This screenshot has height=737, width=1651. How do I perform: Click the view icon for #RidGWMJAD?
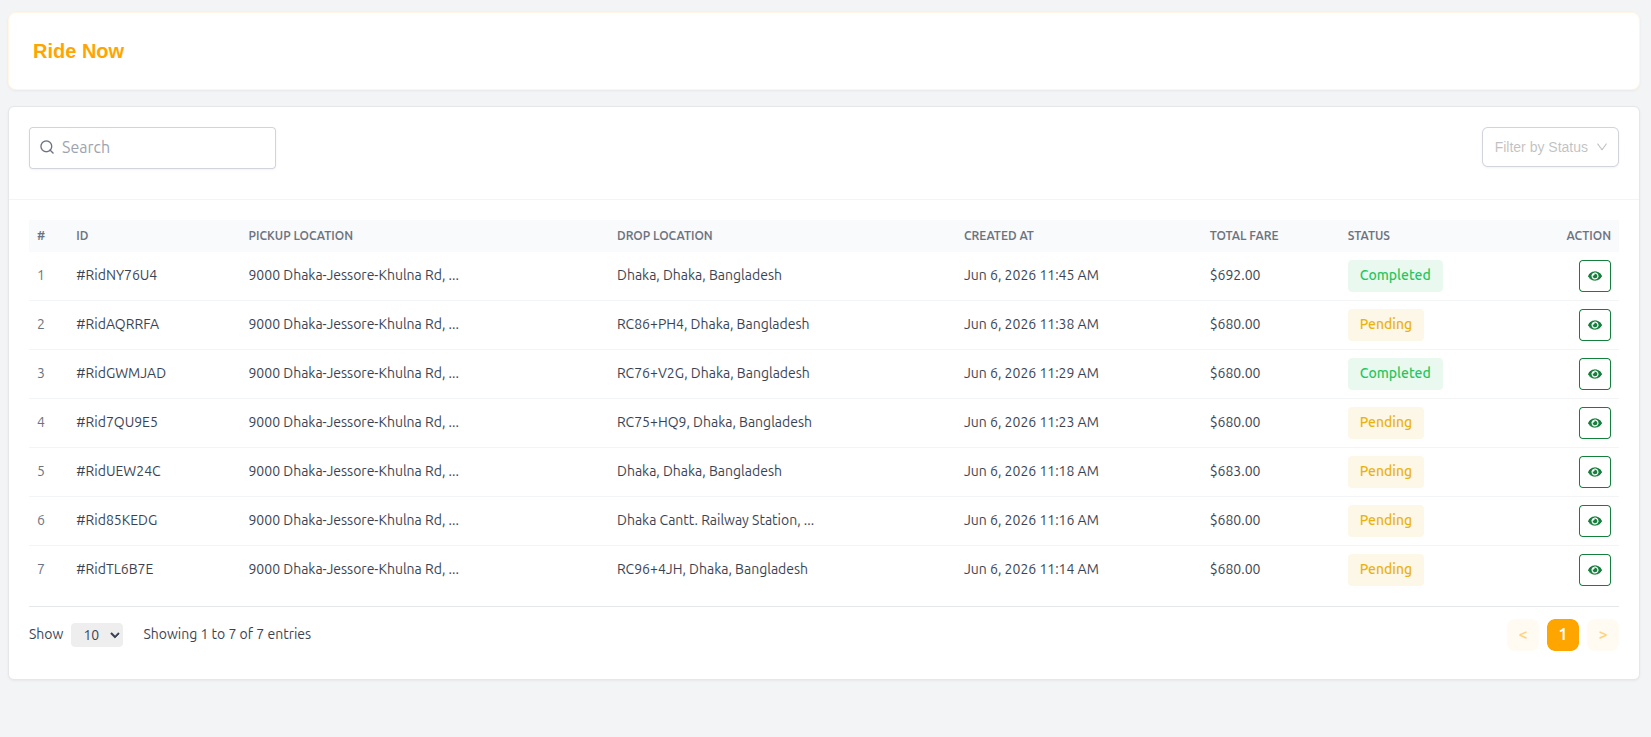pos(1594,374)
